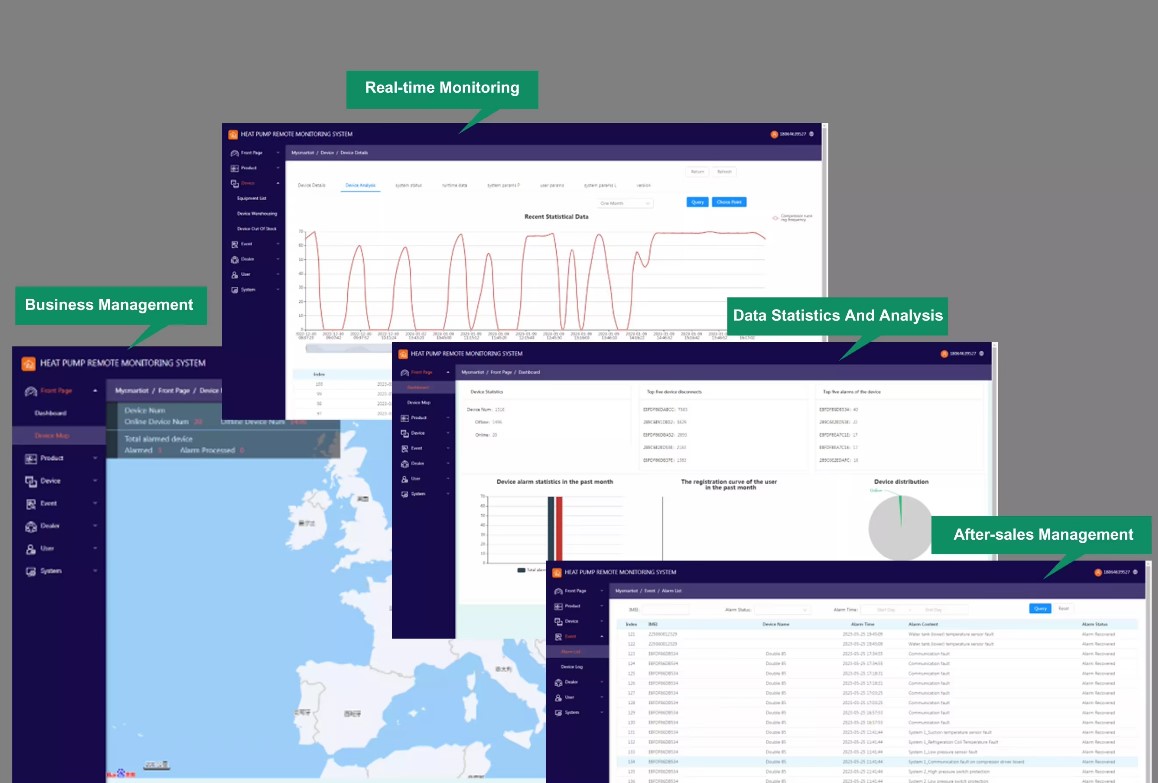Collapse Front Page menu in map window

(x=95, y=391)
